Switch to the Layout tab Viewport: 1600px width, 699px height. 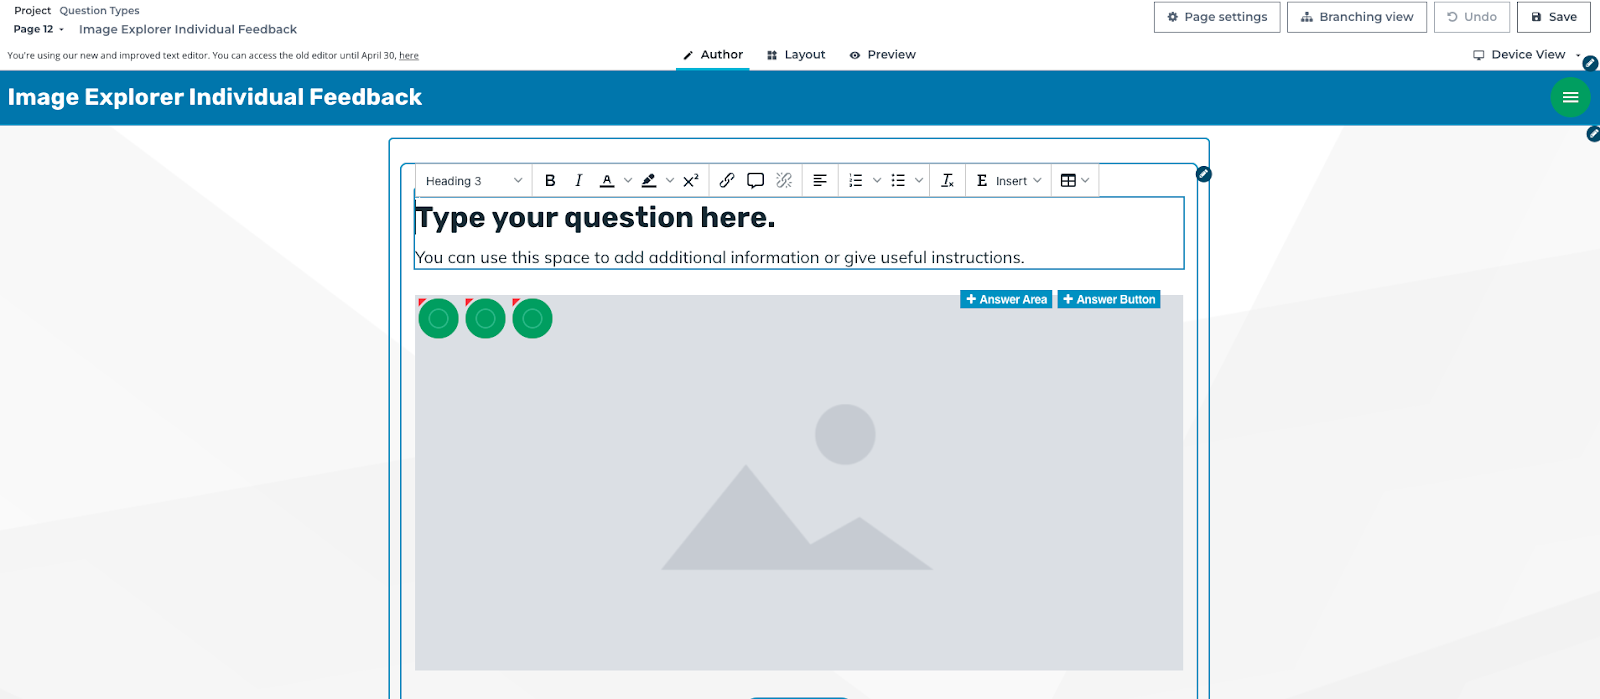[796, 55]
